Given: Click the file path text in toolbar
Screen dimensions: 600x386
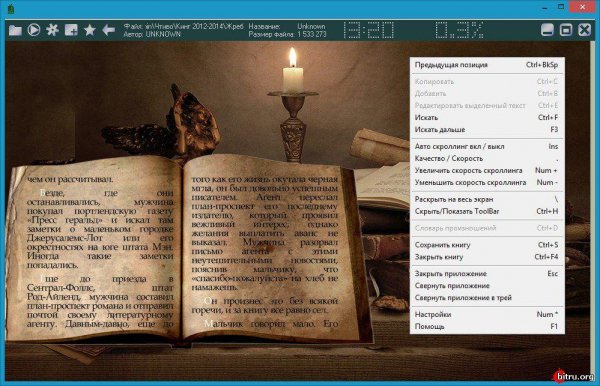Looking at the screenshot, I should [183, 26].
